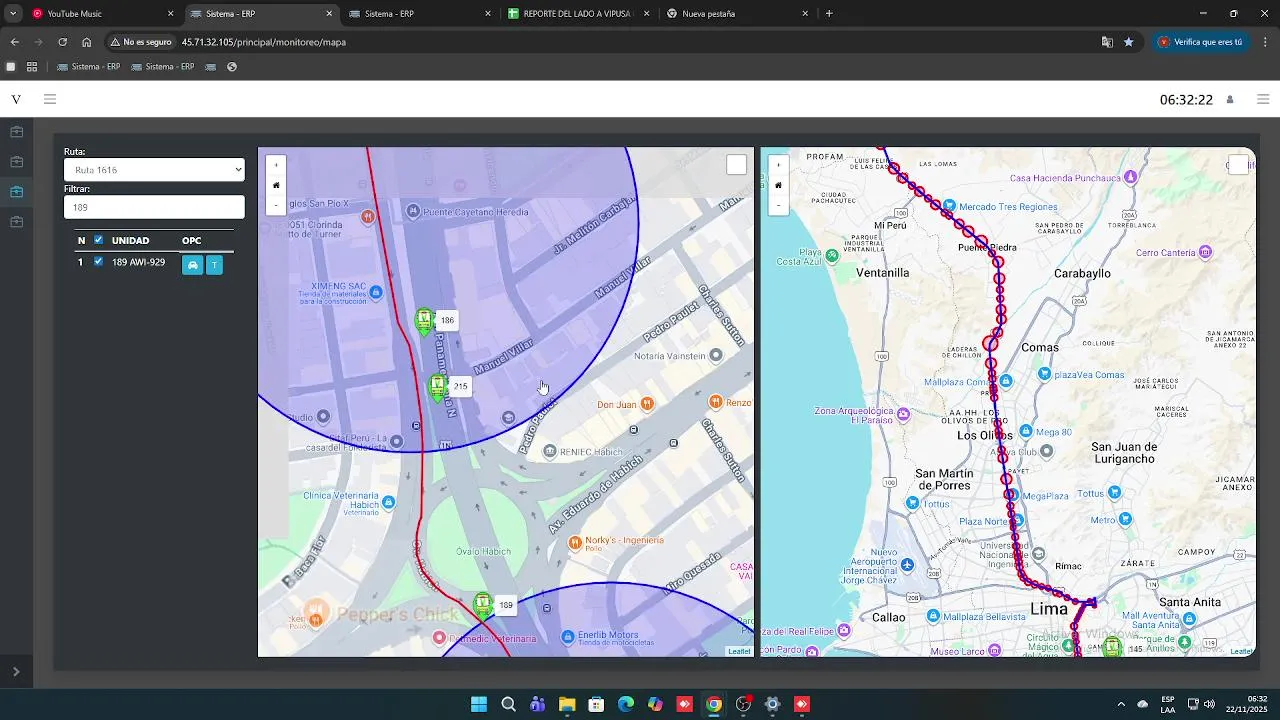Click the Verifica que eres tú profile button
The height and width of the screenshot is (720, 1280).
pyautogui.click(x=1200, y=42)
